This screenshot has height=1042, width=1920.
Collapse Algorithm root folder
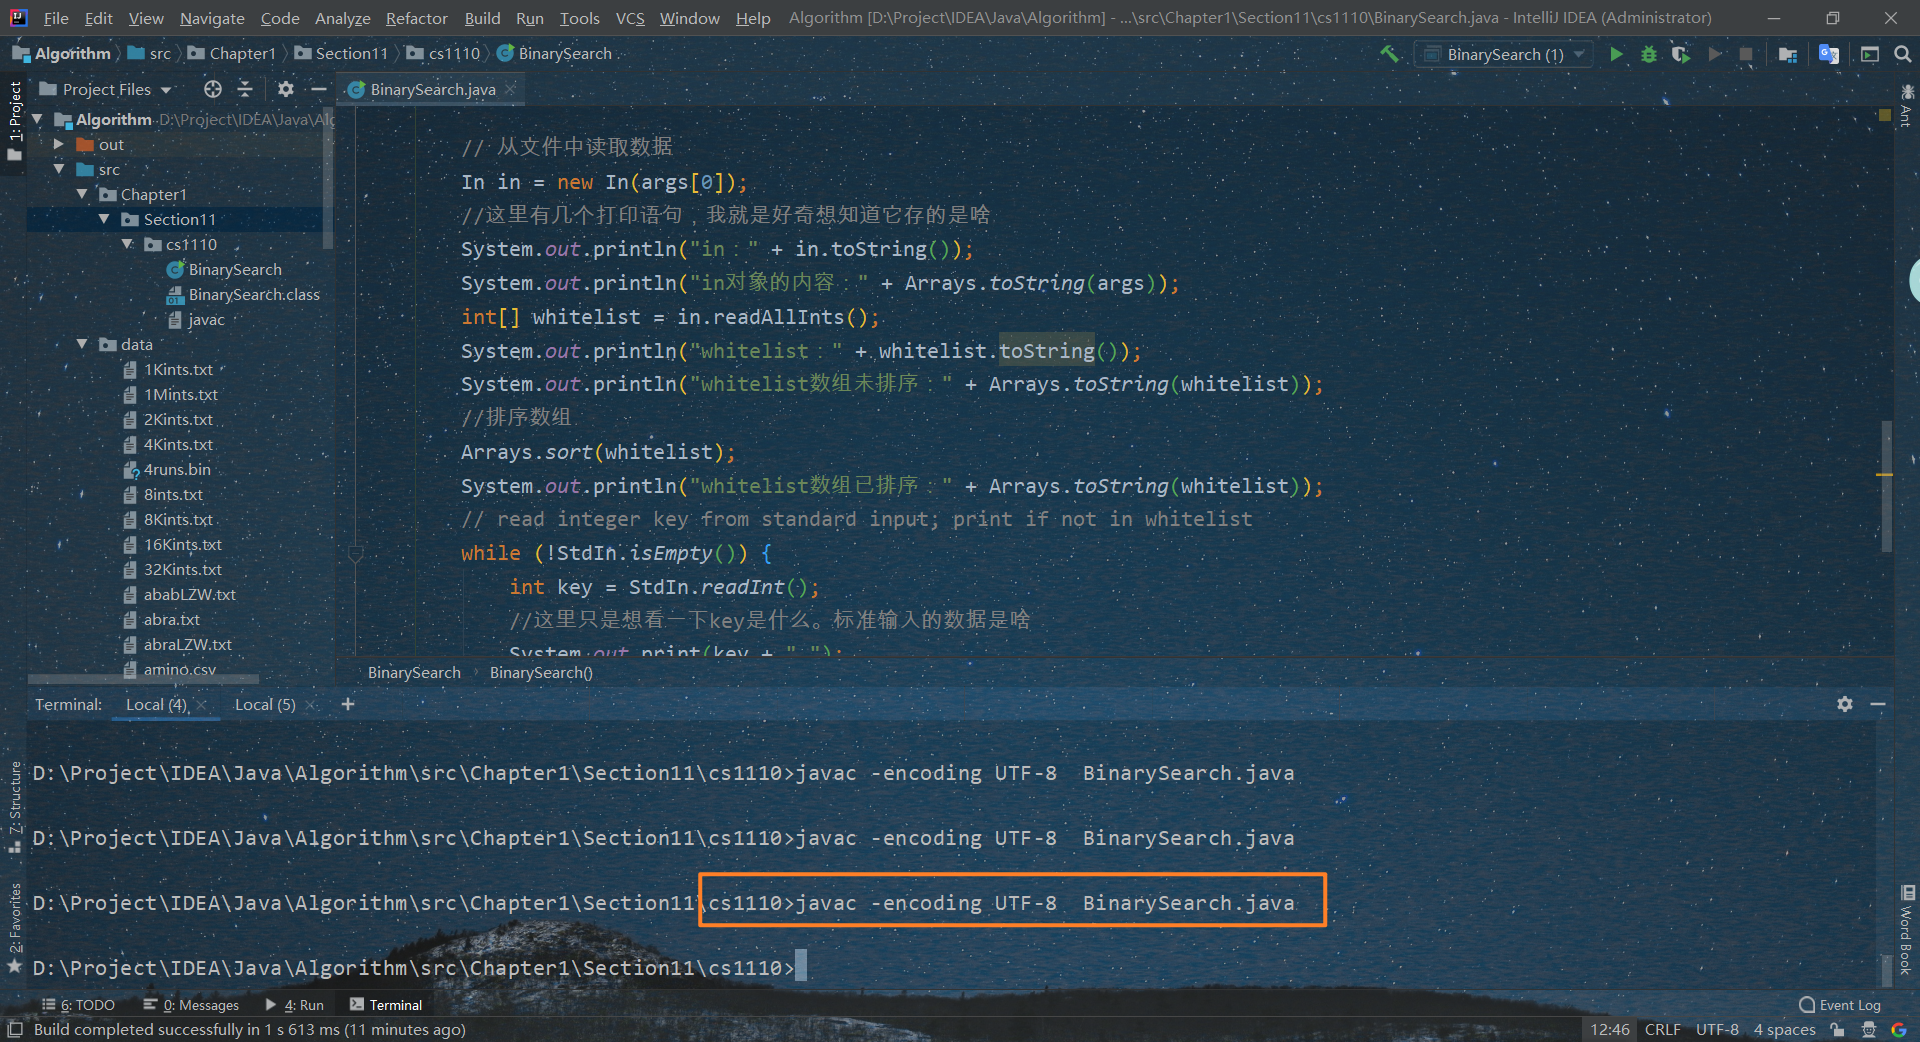(38, 119)
